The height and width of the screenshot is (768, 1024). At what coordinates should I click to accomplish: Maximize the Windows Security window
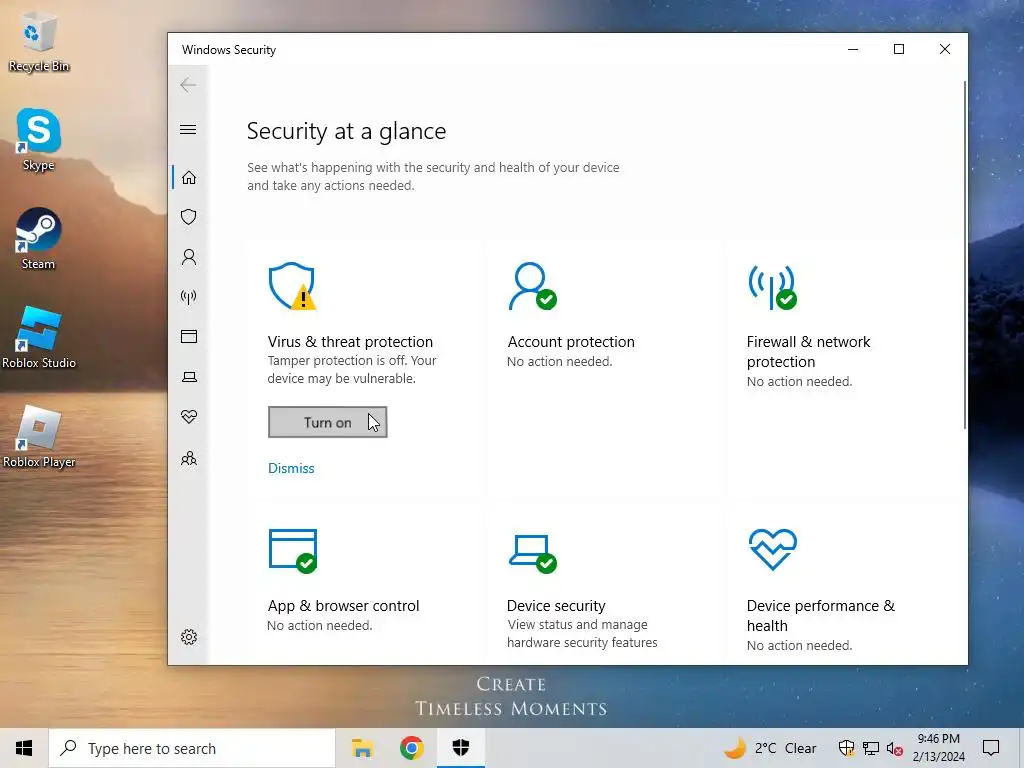899,49
